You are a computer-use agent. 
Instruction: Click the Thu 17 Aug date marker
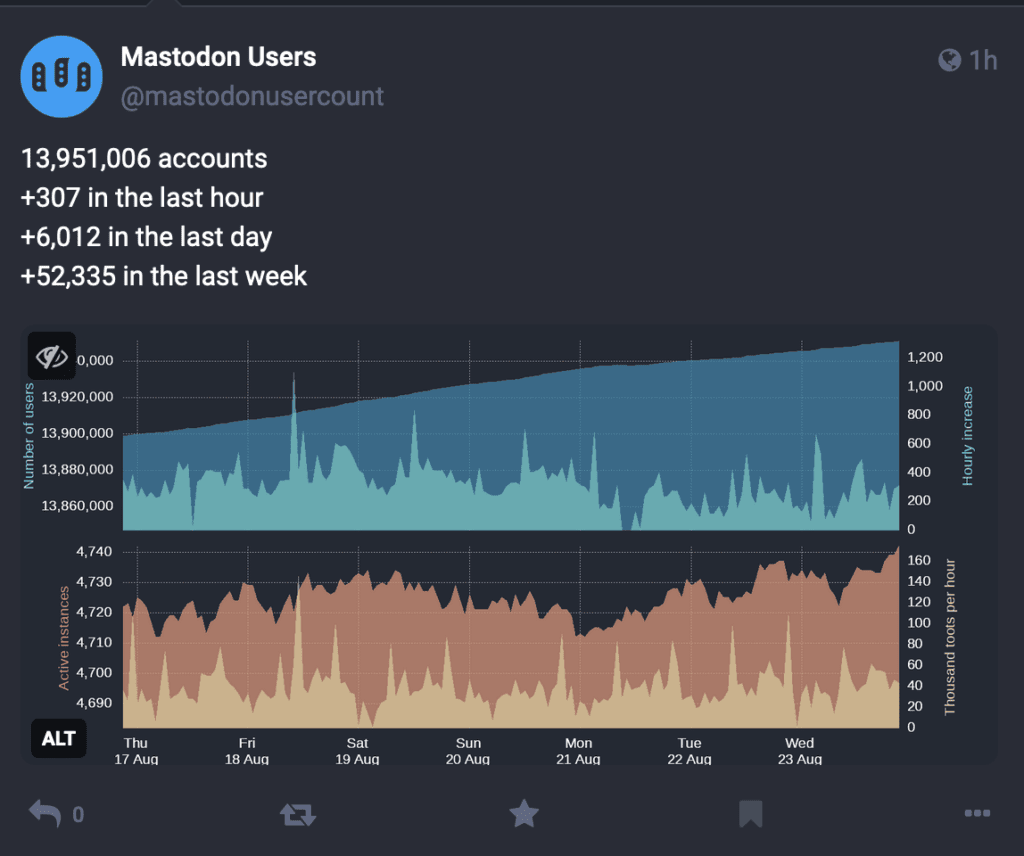pyautogui.click(x=136, y=751)
